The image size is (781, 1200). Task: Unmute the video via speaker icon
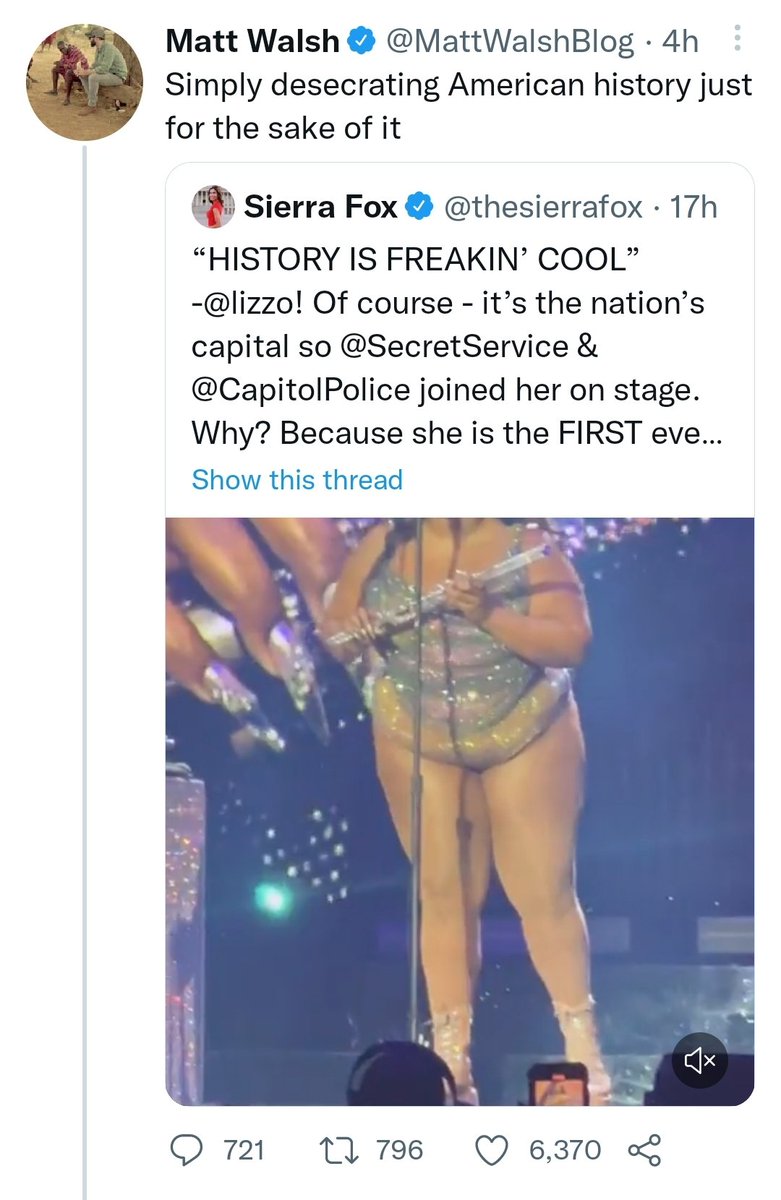pos(699,1061)
